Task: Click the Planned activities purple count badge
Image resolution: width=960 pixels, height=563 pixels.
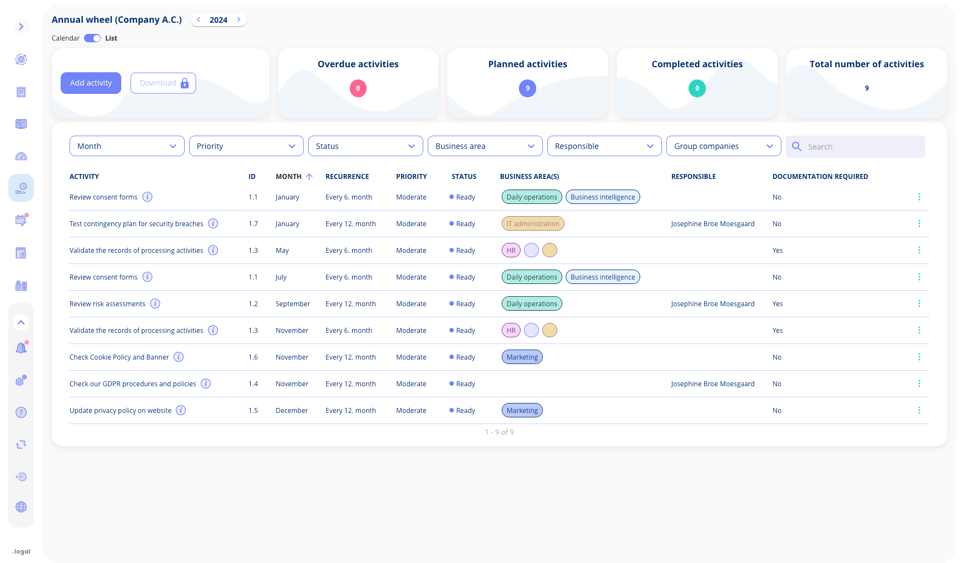Action: pyautogui.click(x=528, y=89)
